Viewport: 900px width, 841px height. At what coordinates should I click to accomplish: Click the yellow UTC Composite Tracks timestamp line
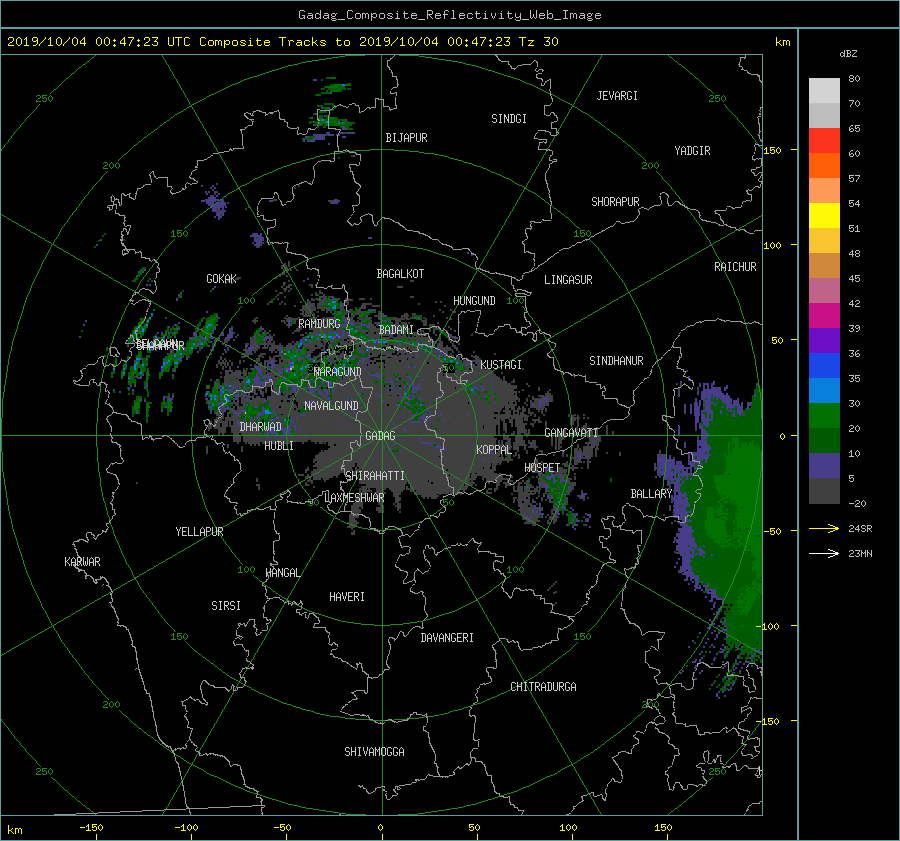[282, 42]
